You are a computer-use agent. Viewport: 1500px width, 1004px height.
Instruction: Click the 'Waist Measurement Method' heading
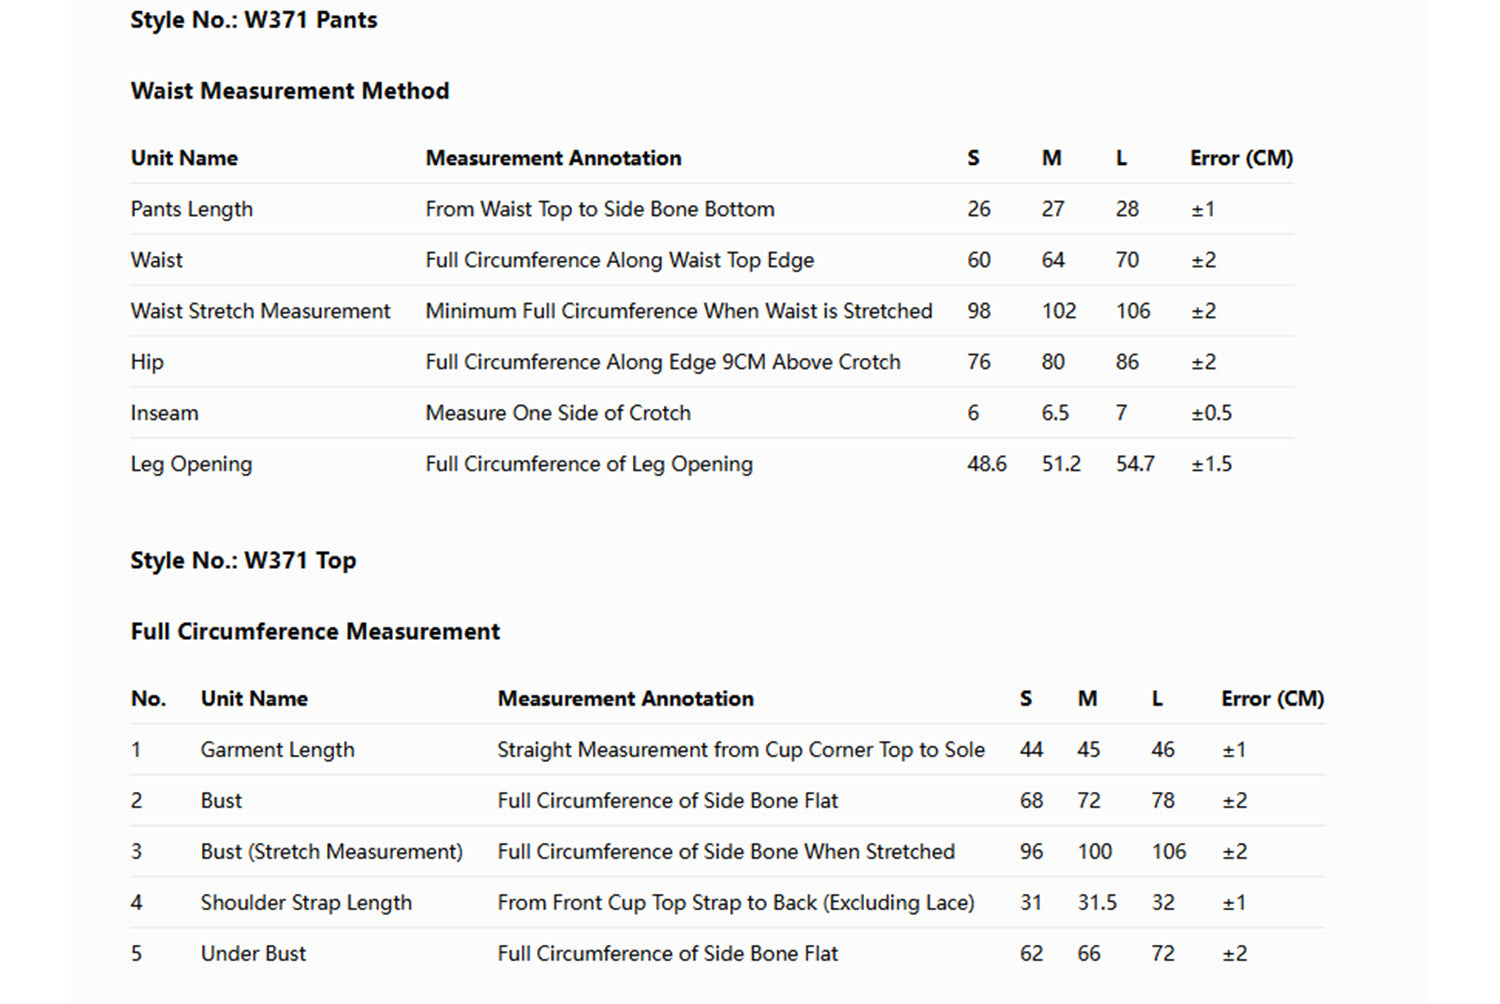tap(290, 91)
